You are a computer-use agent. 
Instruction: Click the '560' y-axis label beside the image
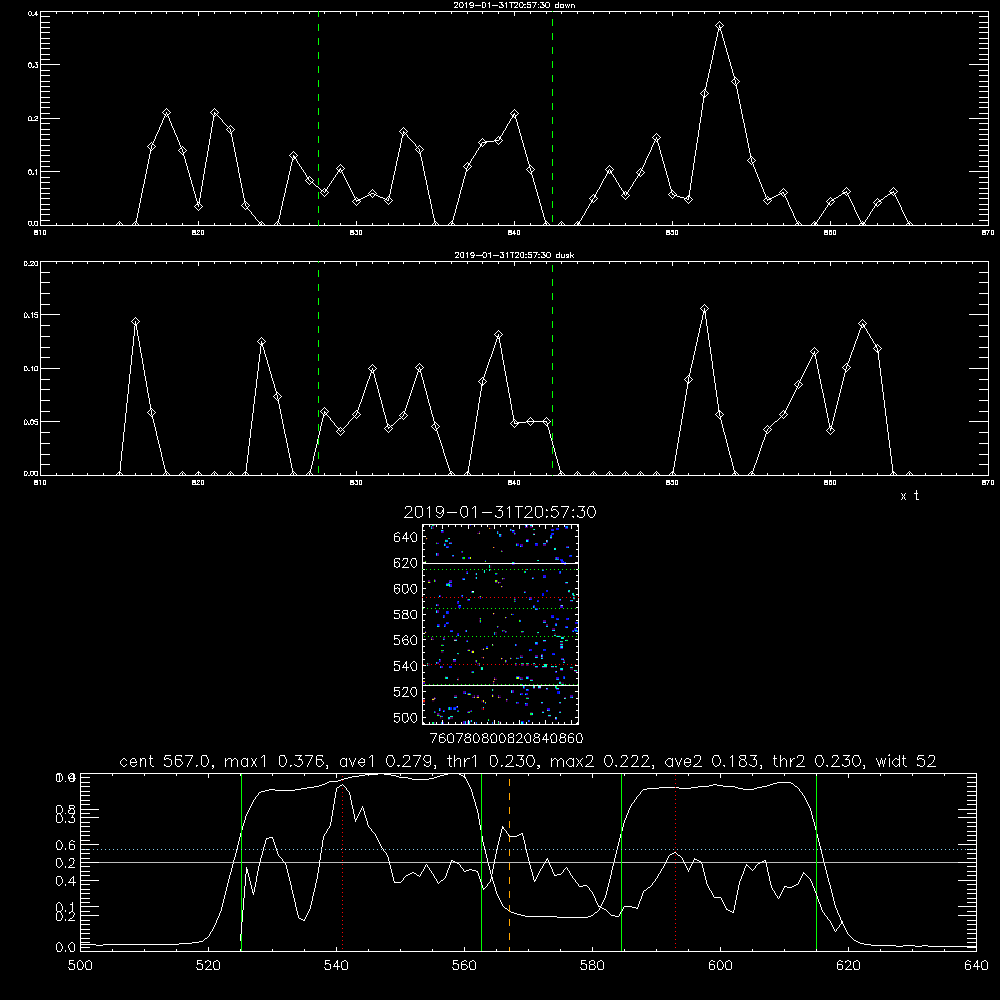pyautogui.click(x=406, y=640)
